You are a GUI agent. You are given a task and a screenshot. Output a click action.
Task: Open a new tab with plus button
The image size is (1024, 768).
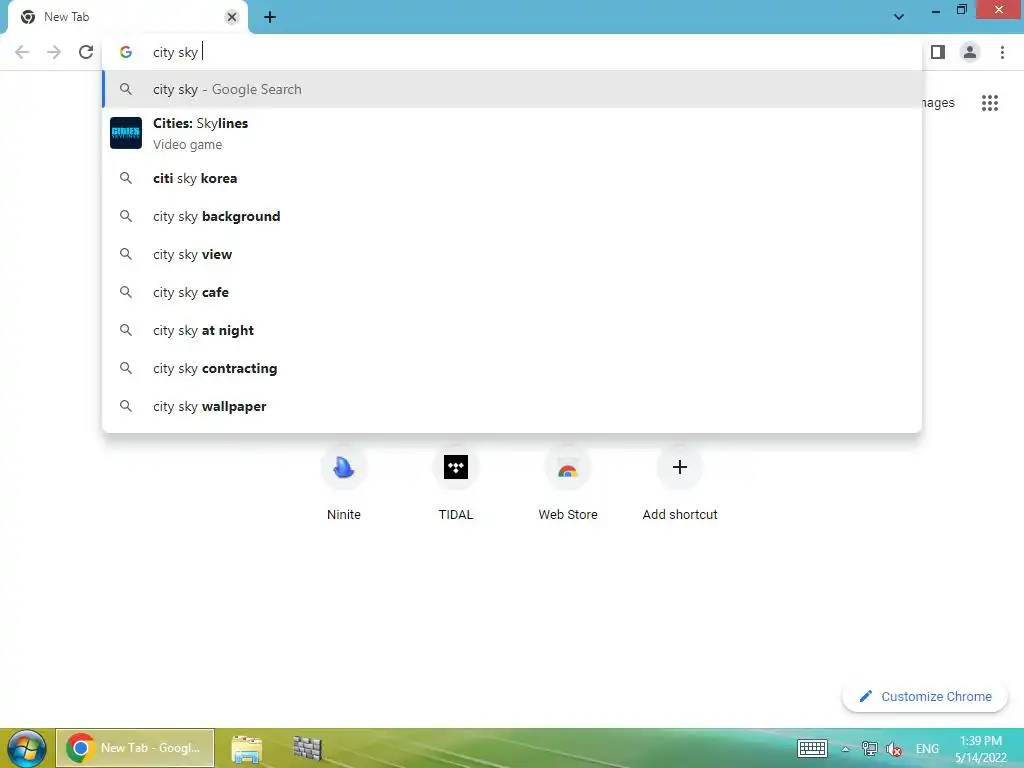point(270,17)
